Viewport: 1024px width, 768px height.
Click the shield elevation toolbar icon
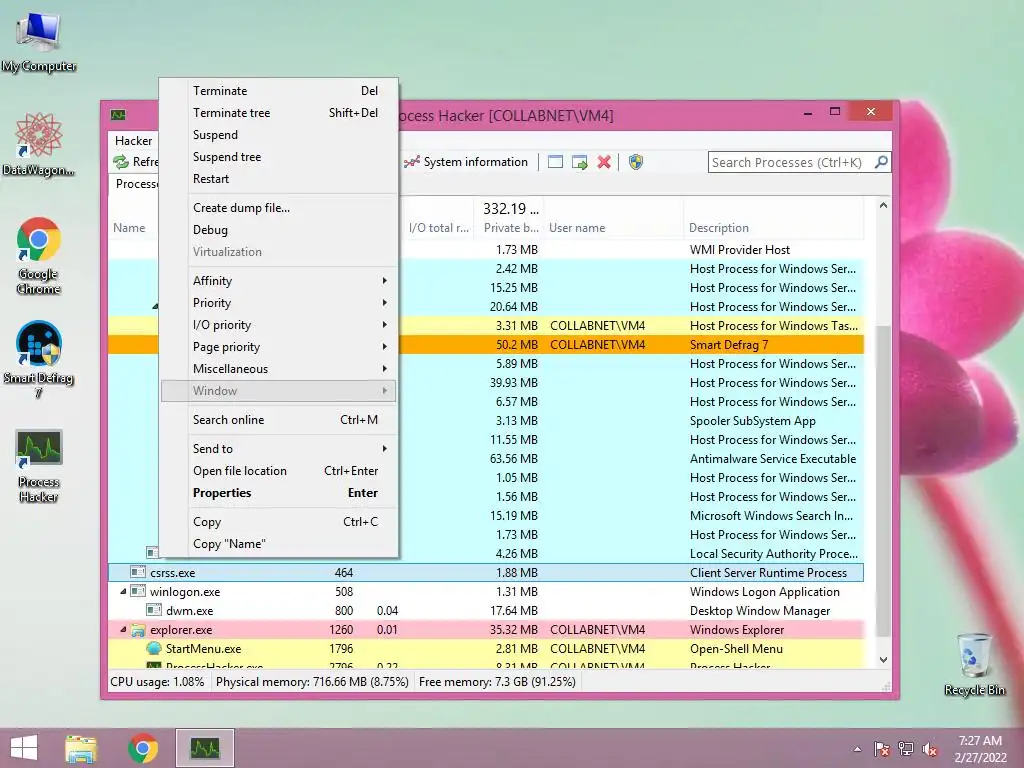coord(635,162)
